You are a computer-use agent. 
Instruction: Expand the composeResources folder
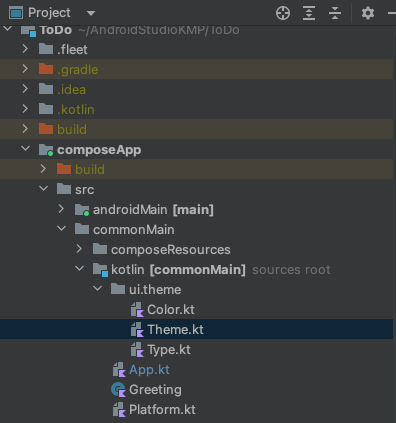coord(79,249)
